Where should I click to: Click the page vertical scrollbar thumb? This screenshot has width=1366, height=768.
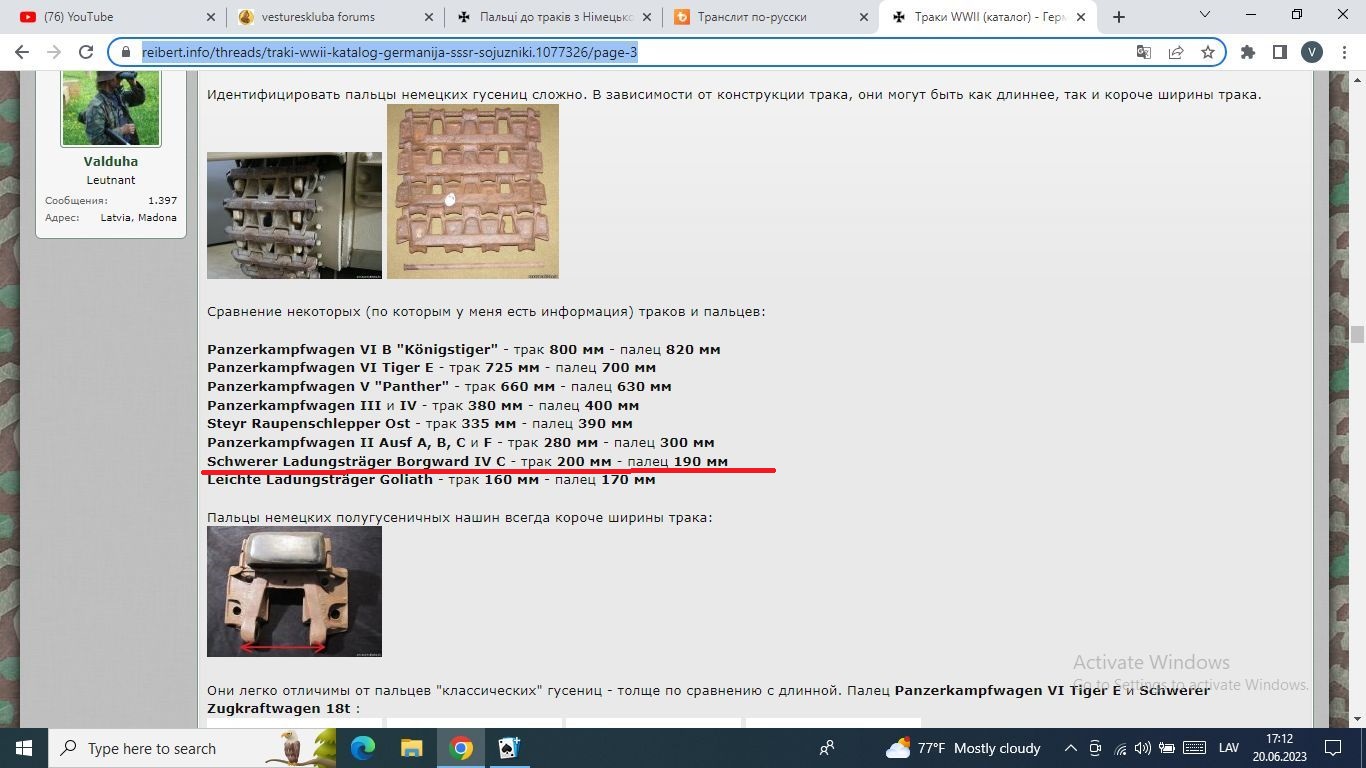pos(1357,334)
